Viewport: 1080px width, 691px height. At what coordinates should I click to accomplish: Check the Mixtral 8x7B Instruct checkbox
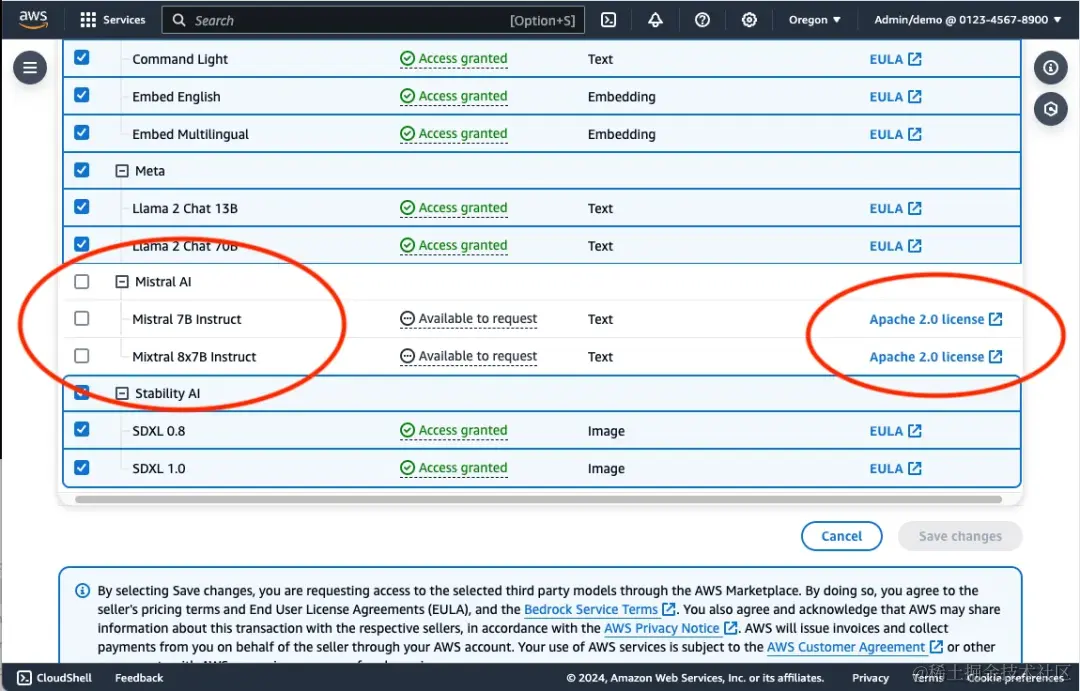click(x=81, y=355)
